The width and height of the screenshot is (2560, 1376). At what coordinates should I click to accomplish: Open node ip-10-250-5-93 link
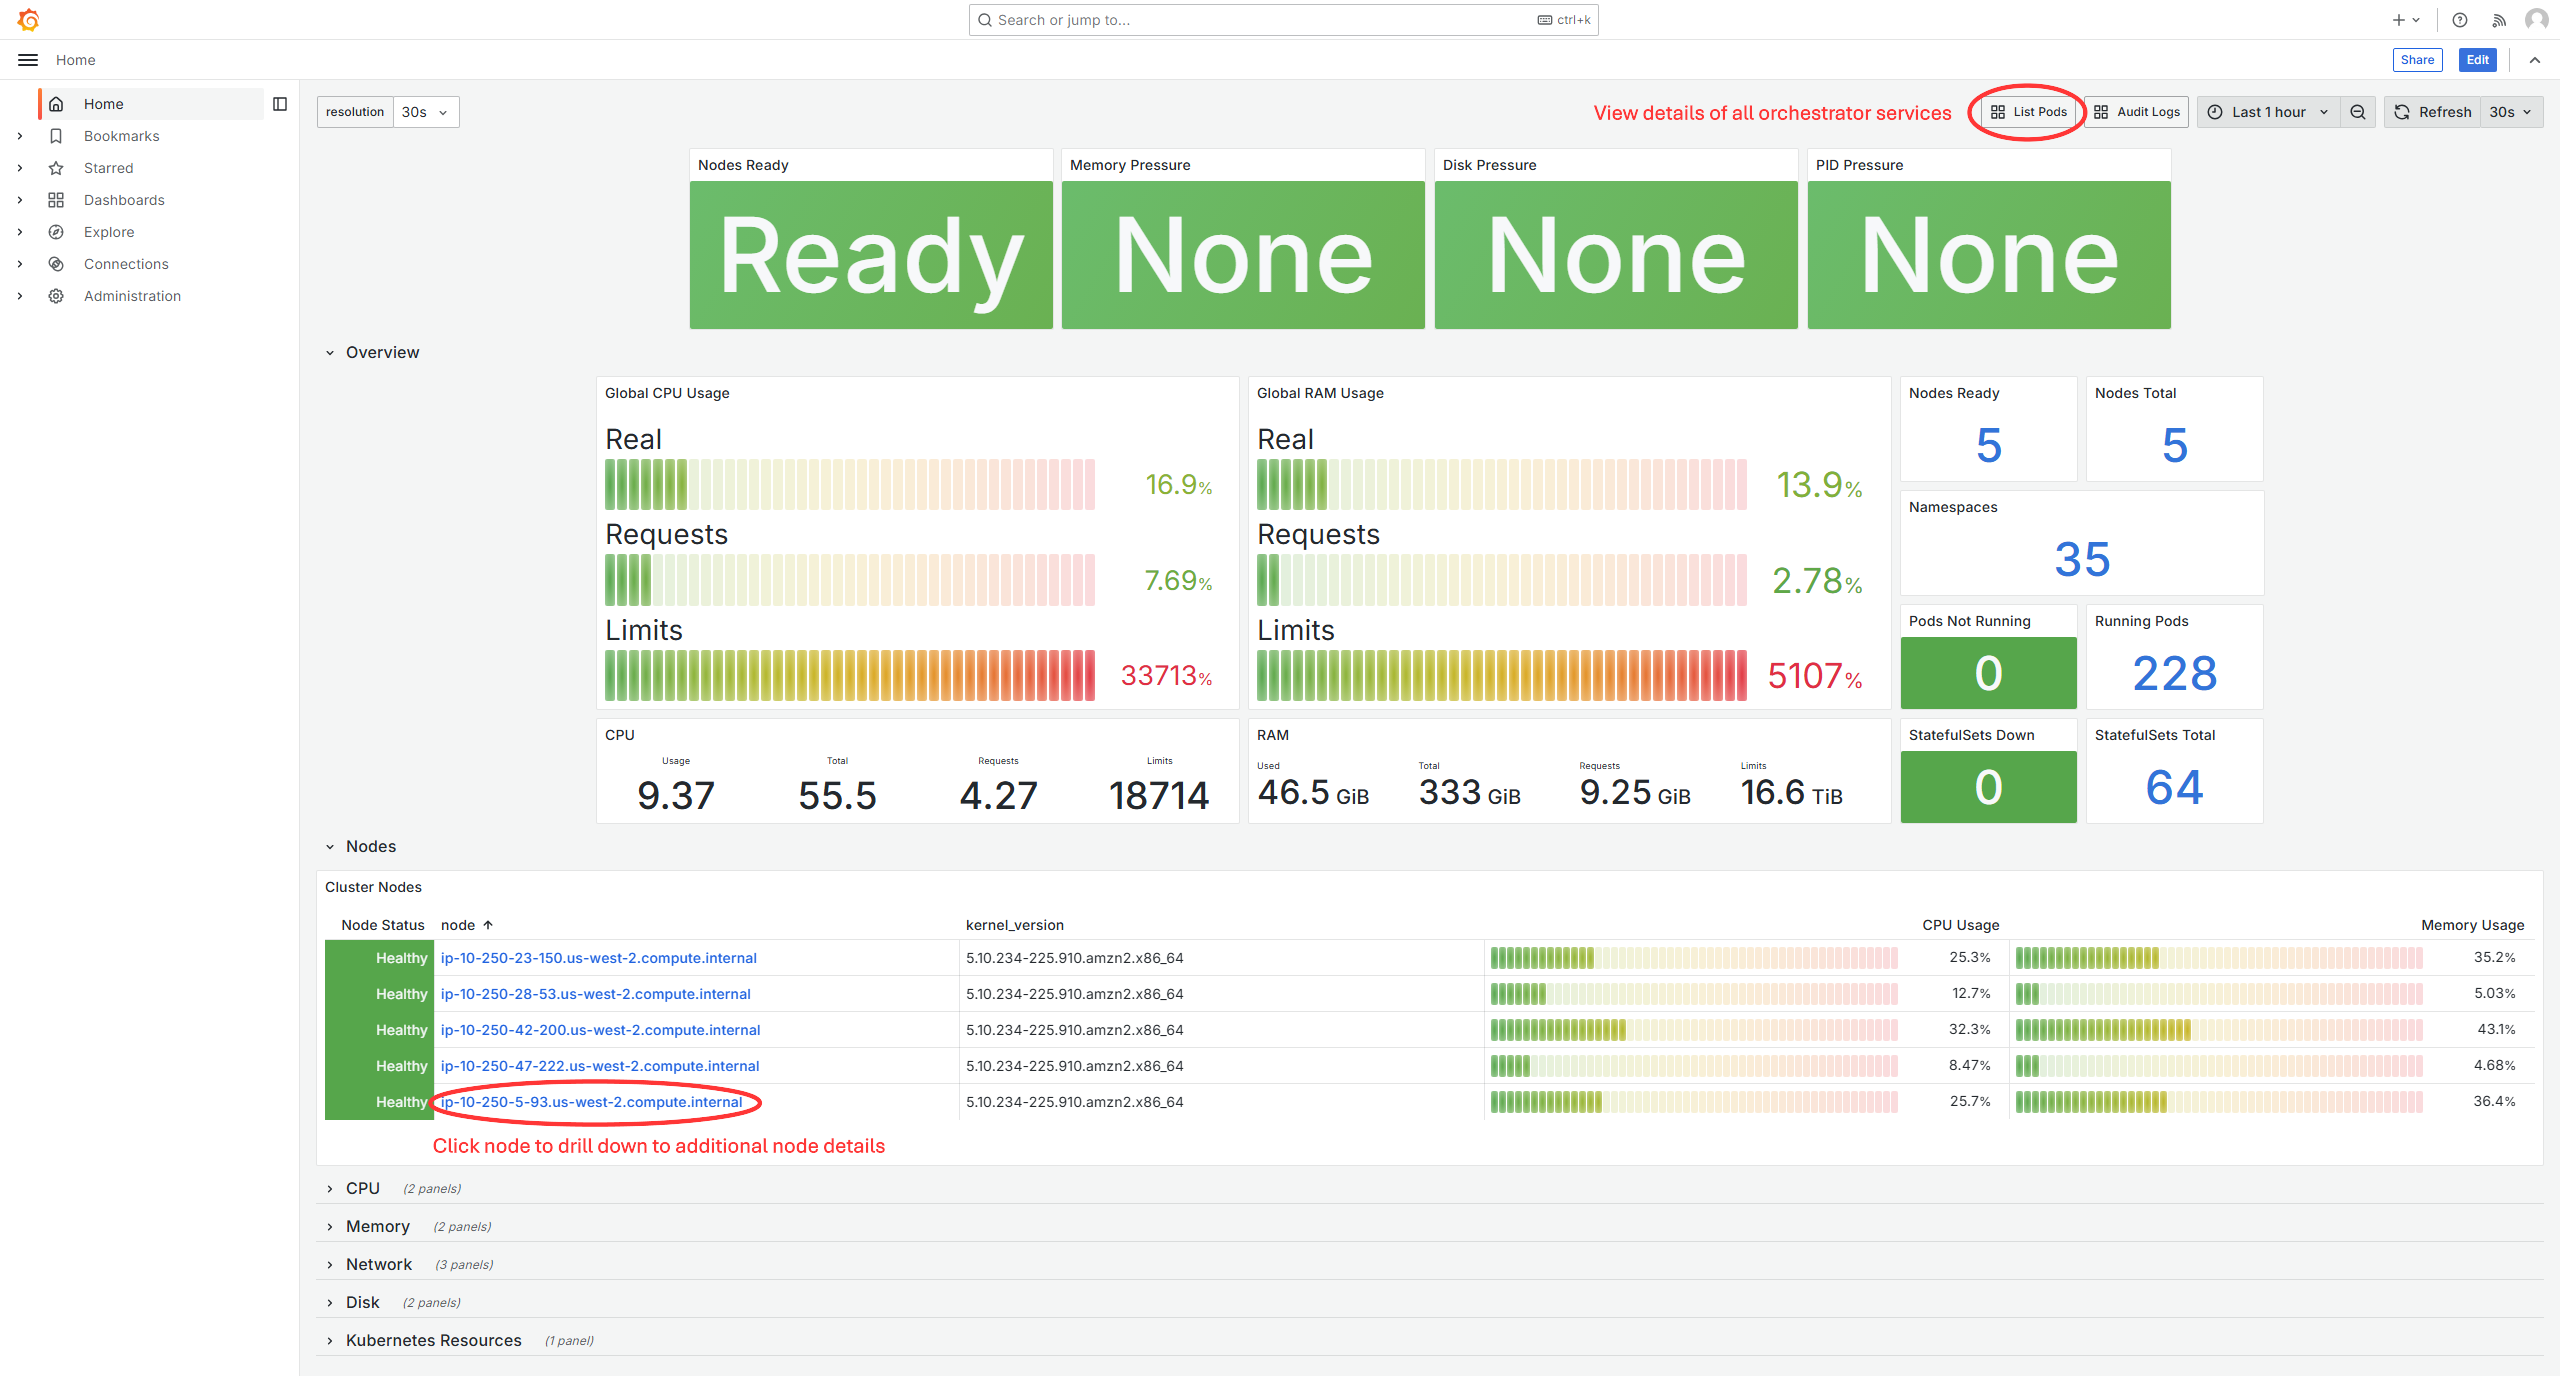(x=592, y=1102)
